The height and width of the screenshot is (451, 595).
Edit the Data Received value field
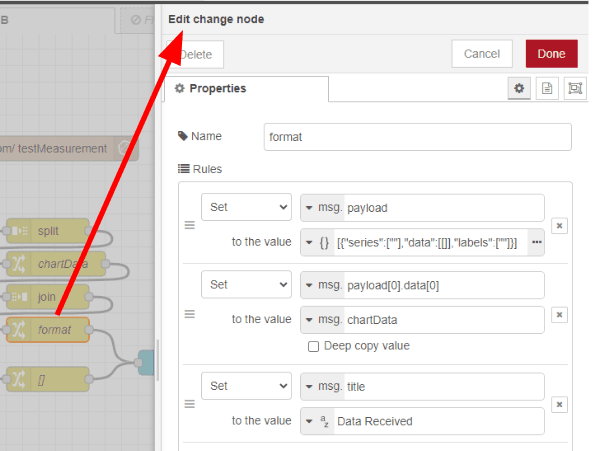(439, 421)
